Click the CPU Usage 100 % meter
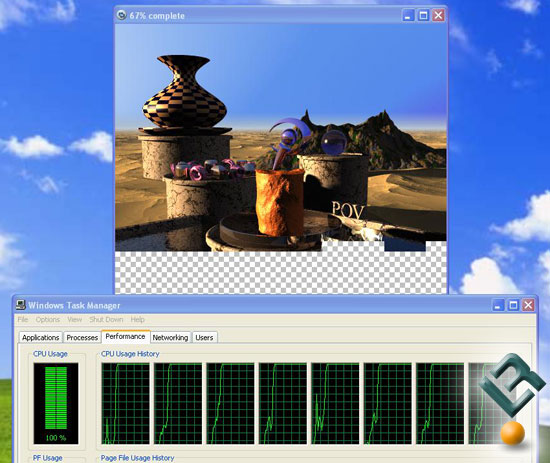 click(56, 404)
